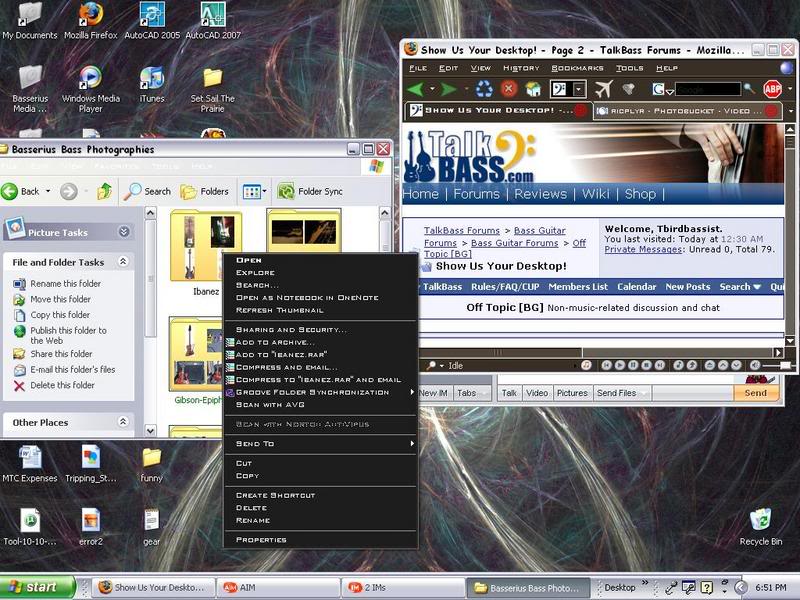
Task: Click the green Forward arrow in Firefox
Action: [x=448, y=89]
